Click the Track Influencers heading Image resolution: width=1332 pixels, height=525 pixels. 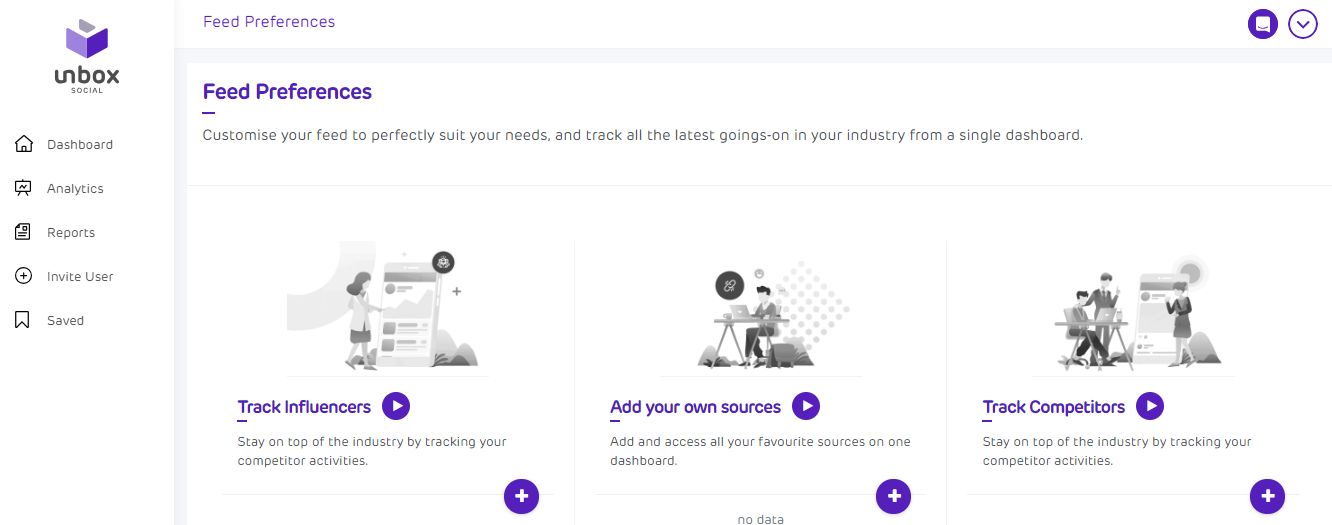pyautogui.click(x=304, y=407)
